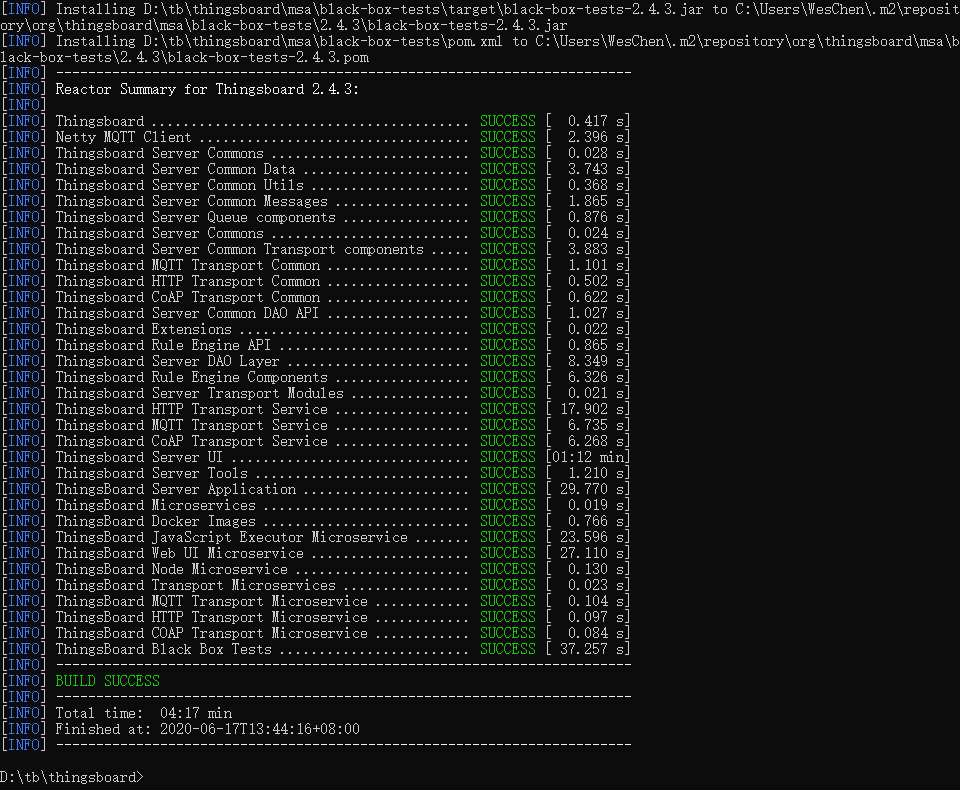Click 'ThingsBoard Docker Images' module name
960x790 pixels.
pos(156,521)
